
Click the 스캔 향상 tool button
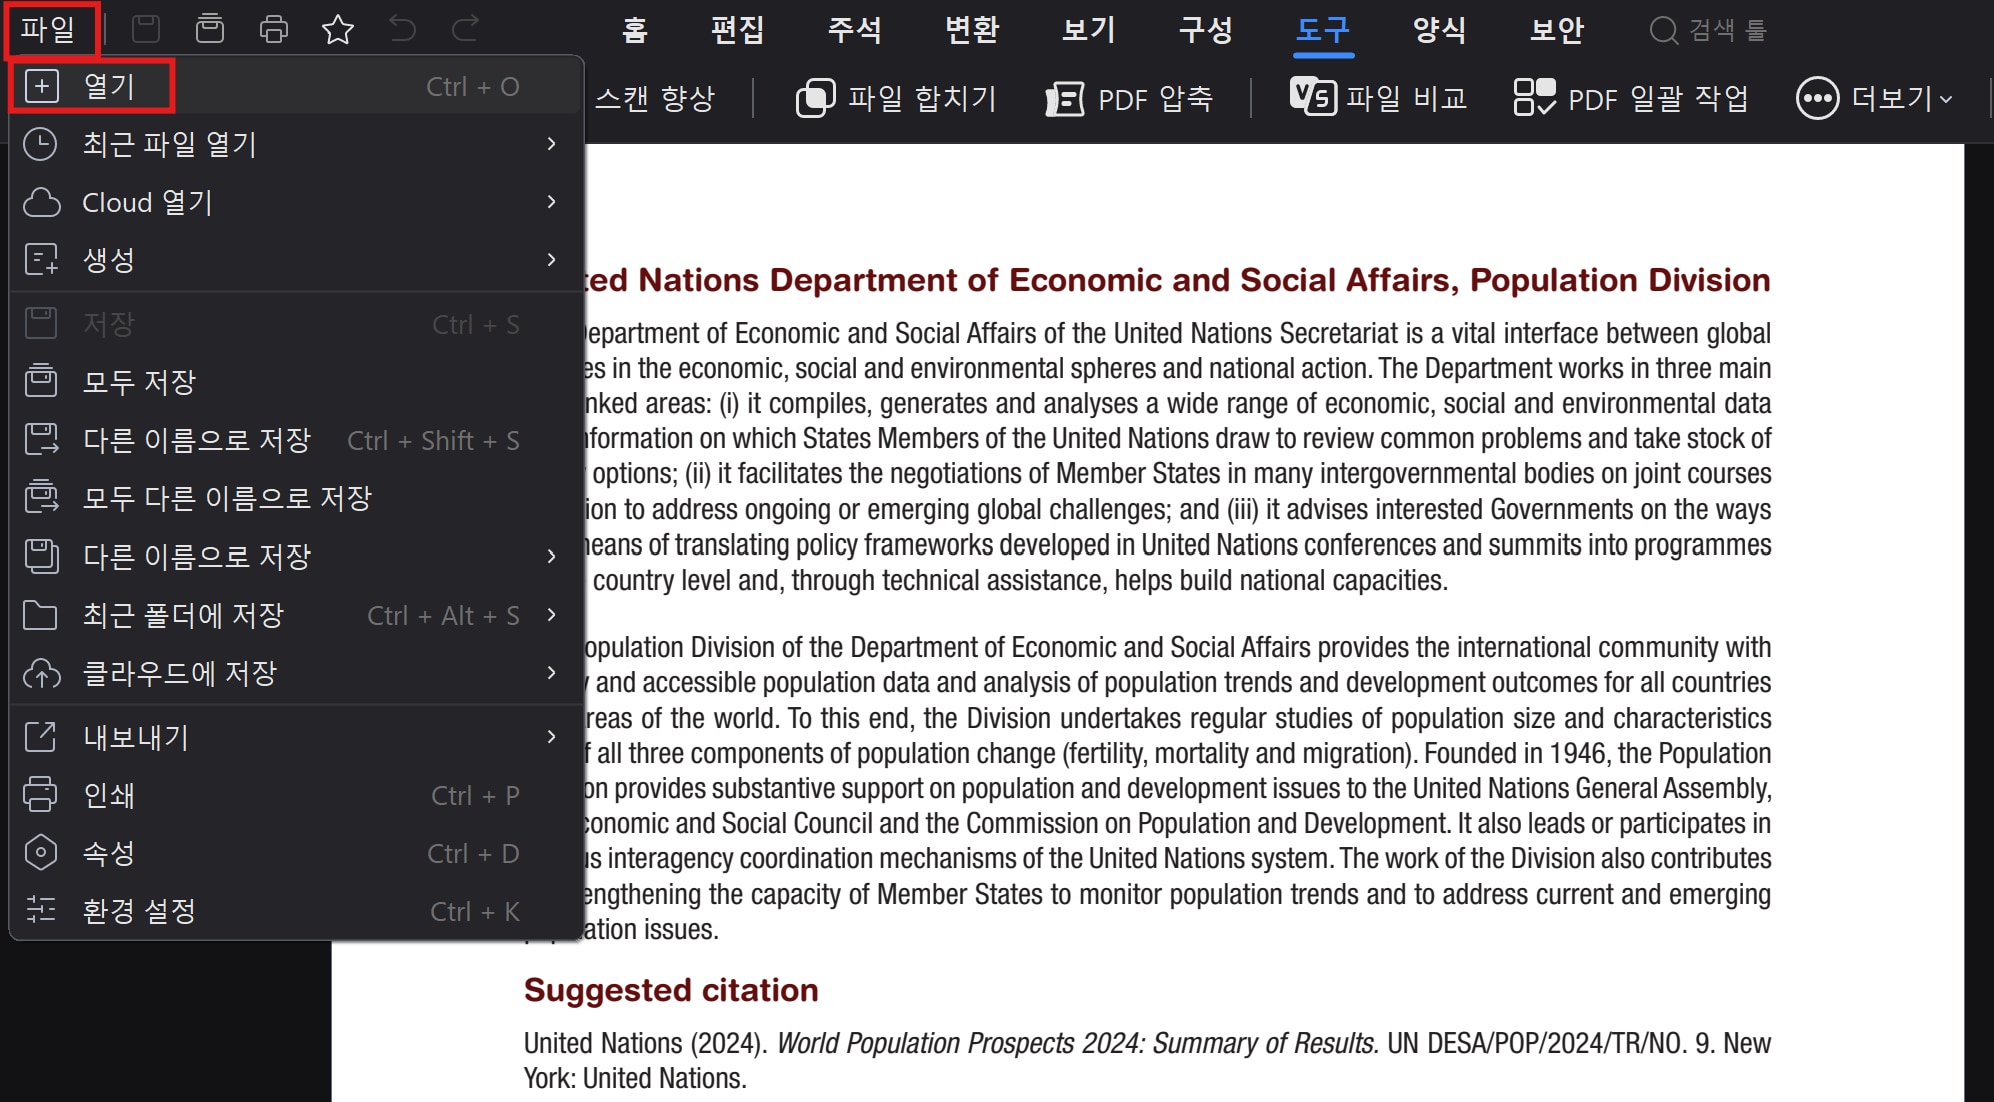656,98
